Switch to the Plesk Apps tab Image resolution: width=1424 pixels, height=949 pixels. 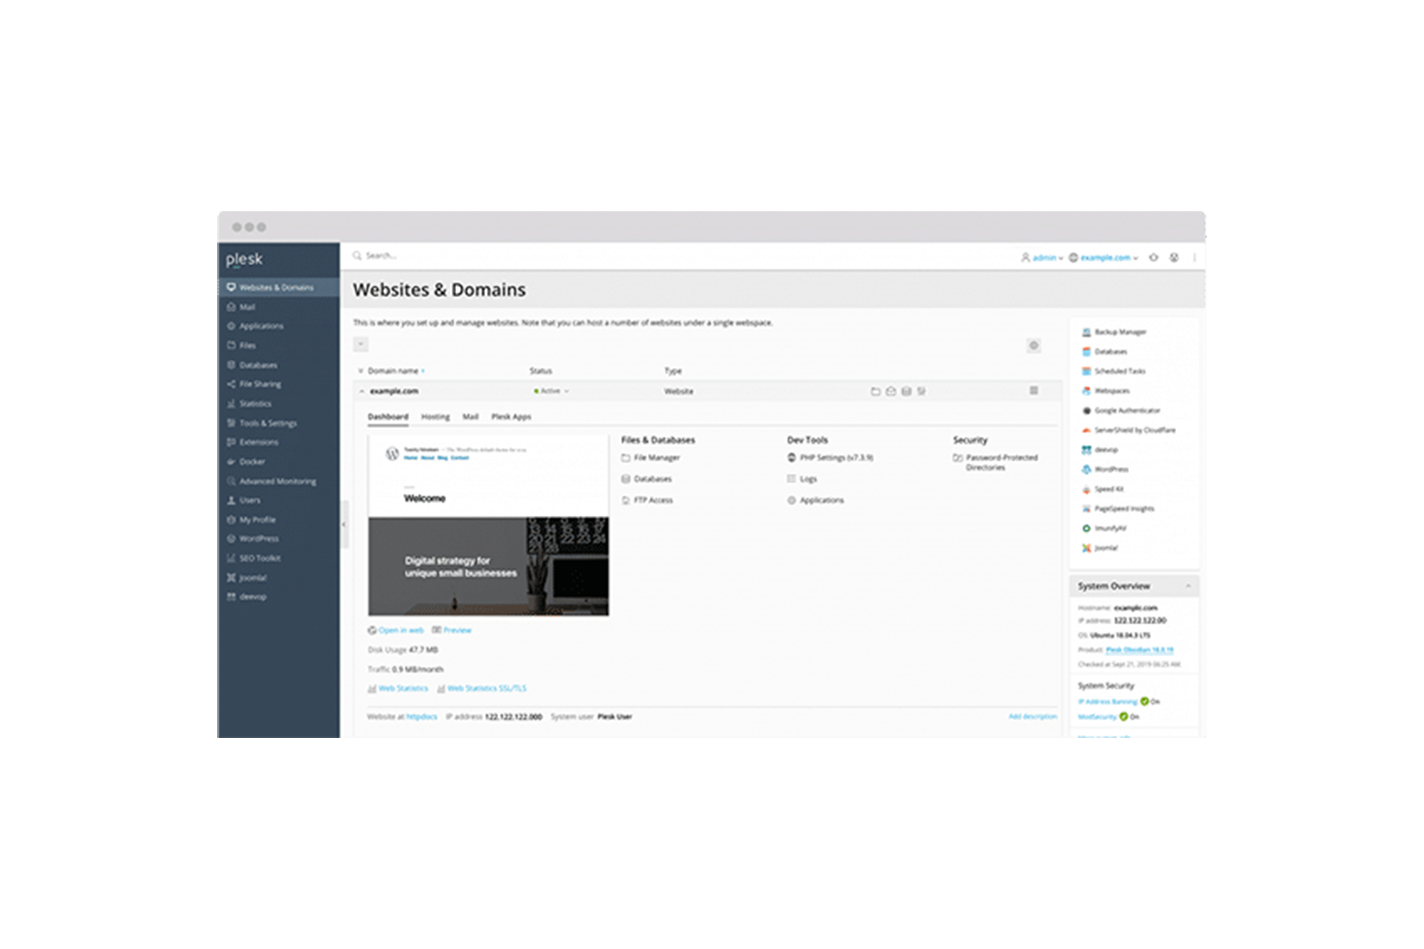511,417
